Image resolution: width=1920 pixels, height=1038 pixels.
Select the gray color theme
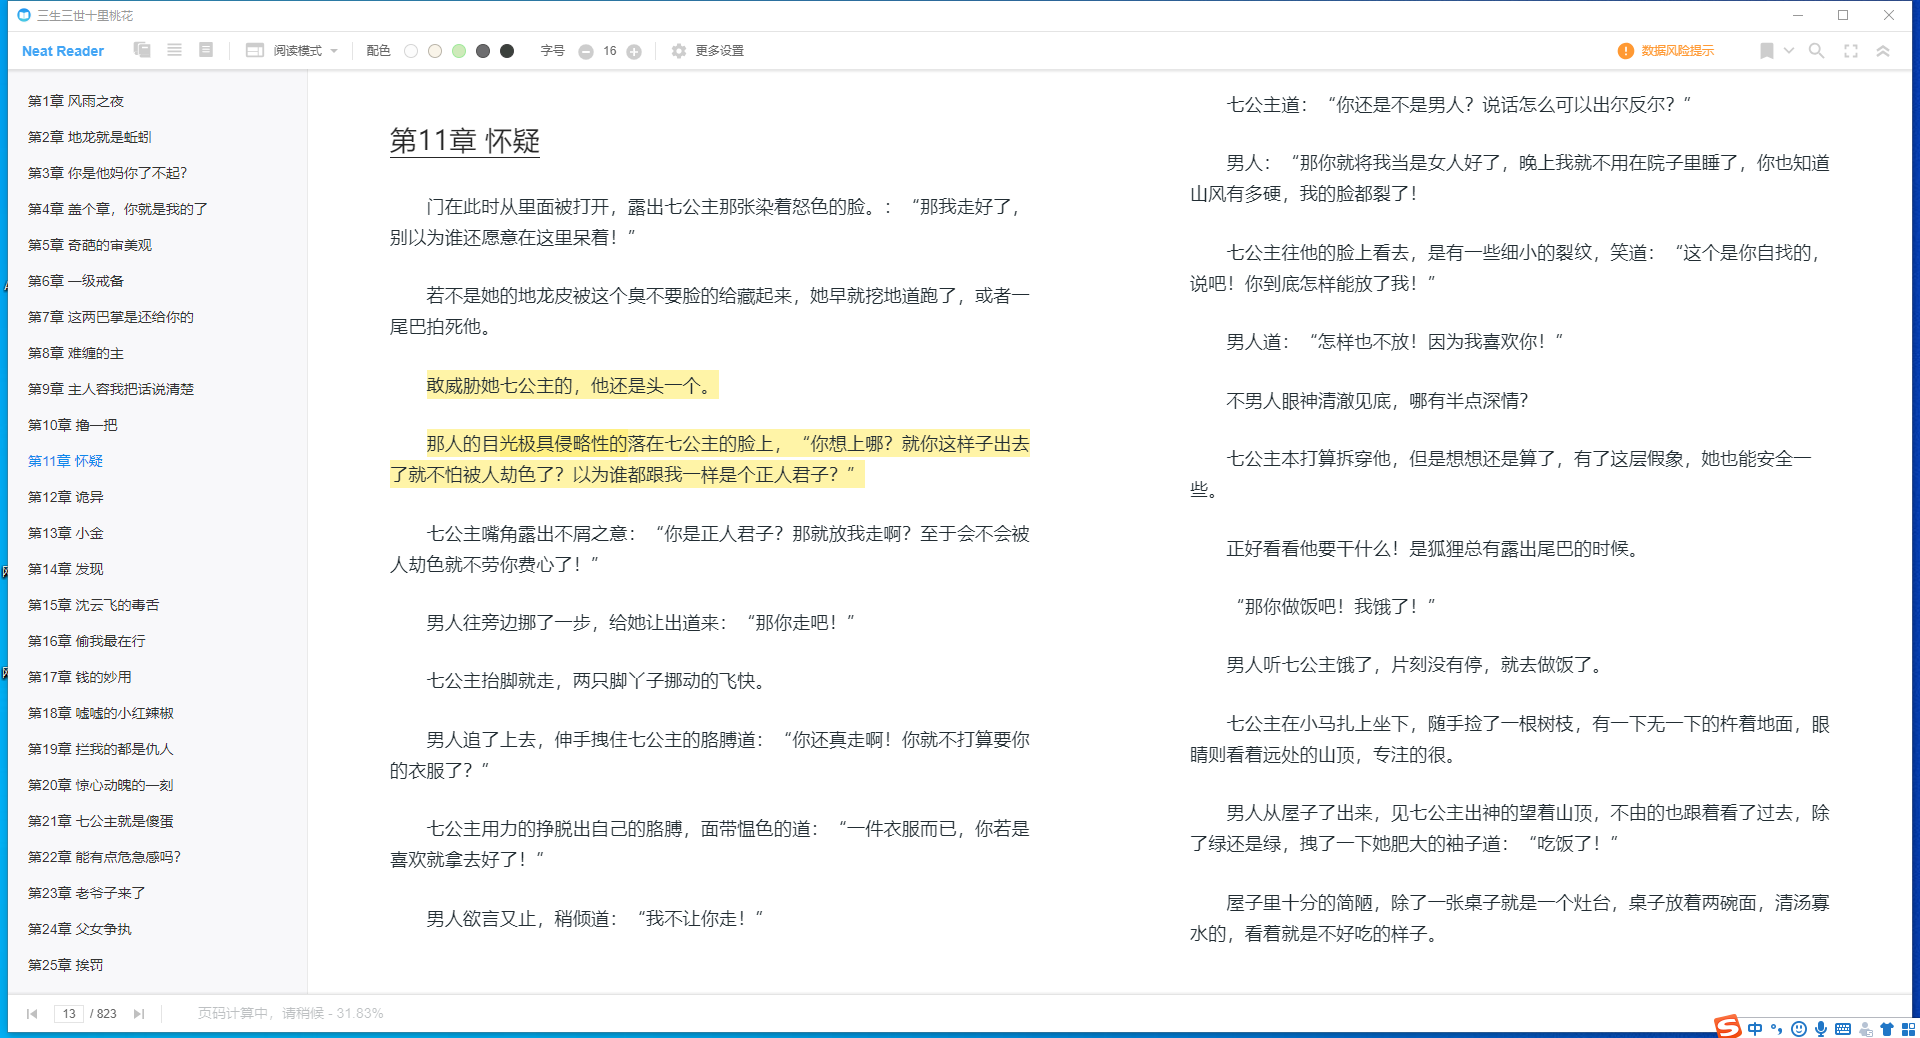[483, 51]
